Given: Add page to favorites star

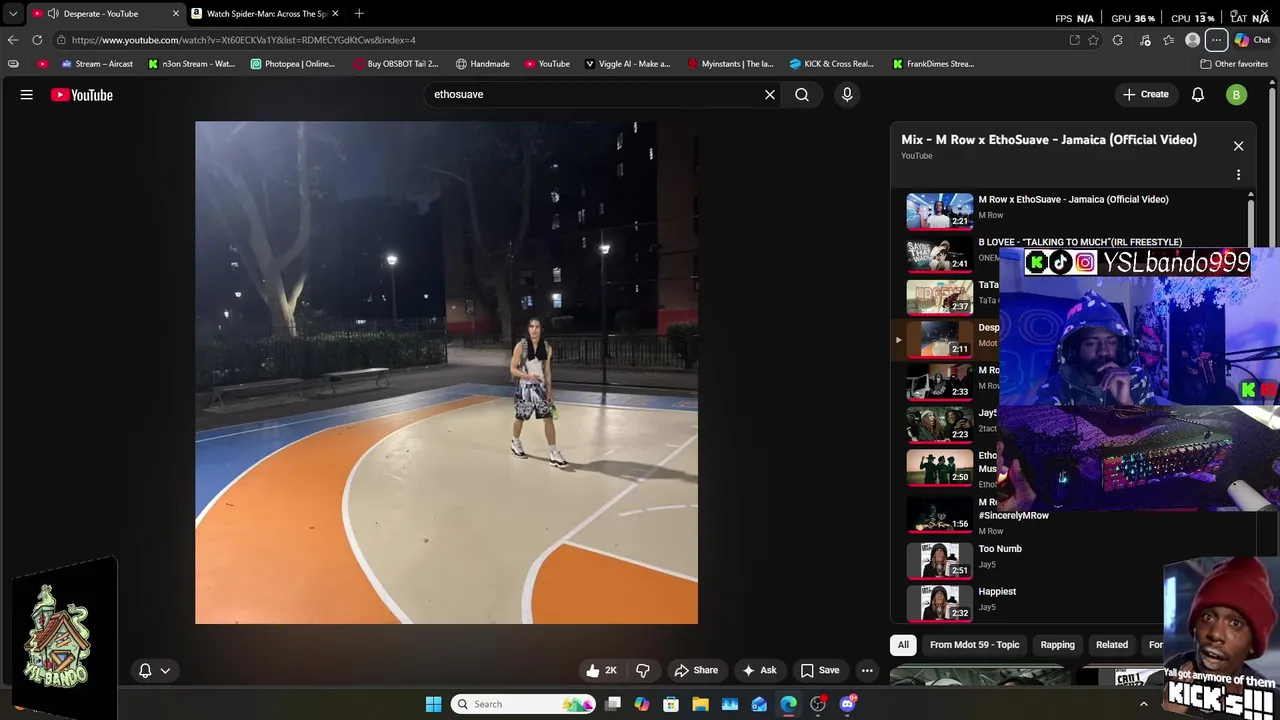Looking at the screenshot, I should tap(1094, 40).
